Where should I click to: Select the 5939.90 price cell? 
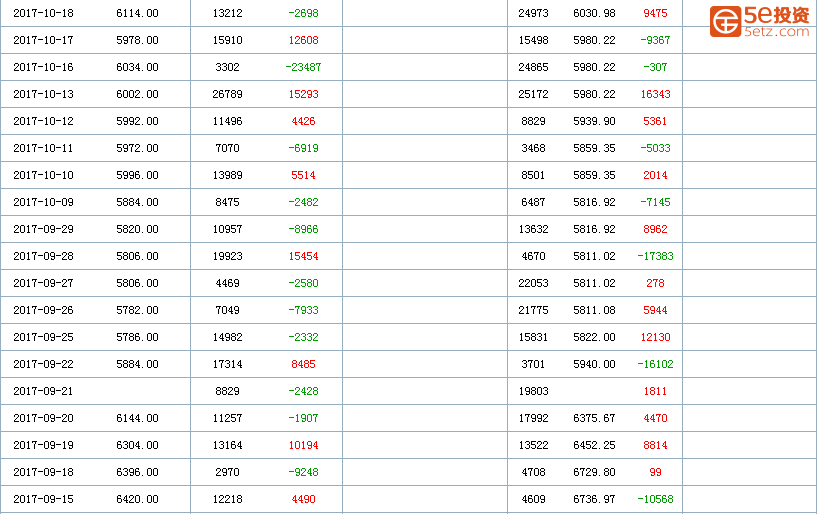[x=594, y=121]
